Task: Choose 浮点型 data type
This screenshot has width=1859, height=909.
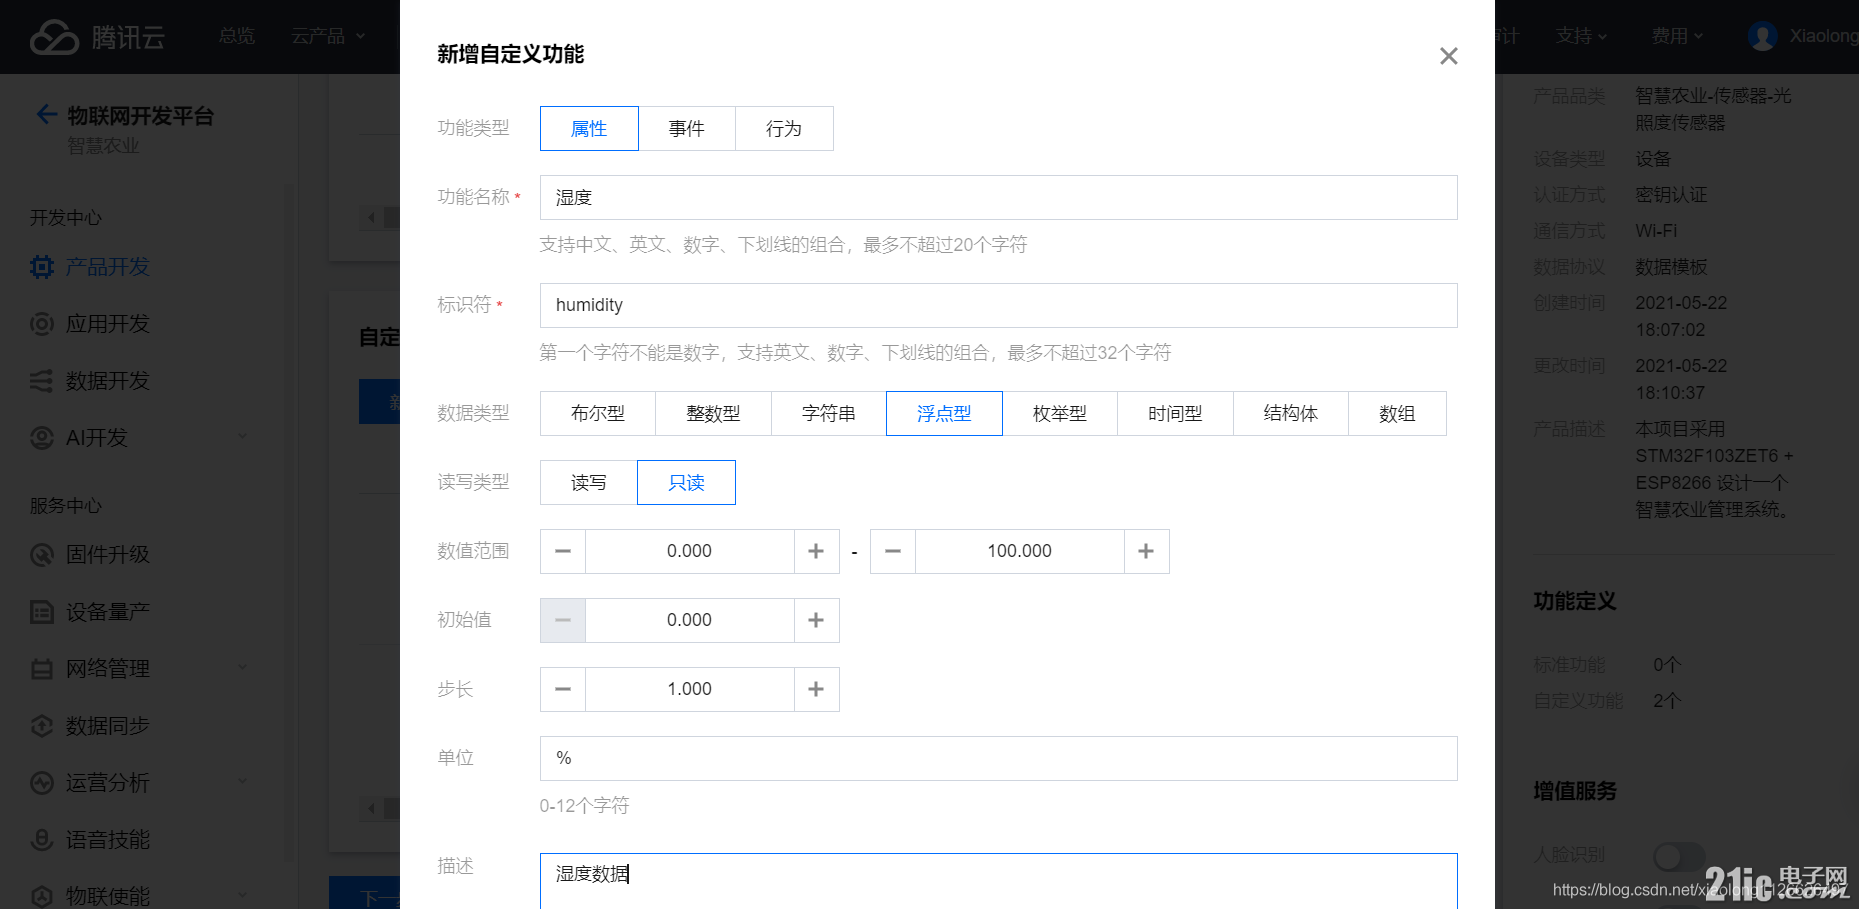Action: point(944,414)
